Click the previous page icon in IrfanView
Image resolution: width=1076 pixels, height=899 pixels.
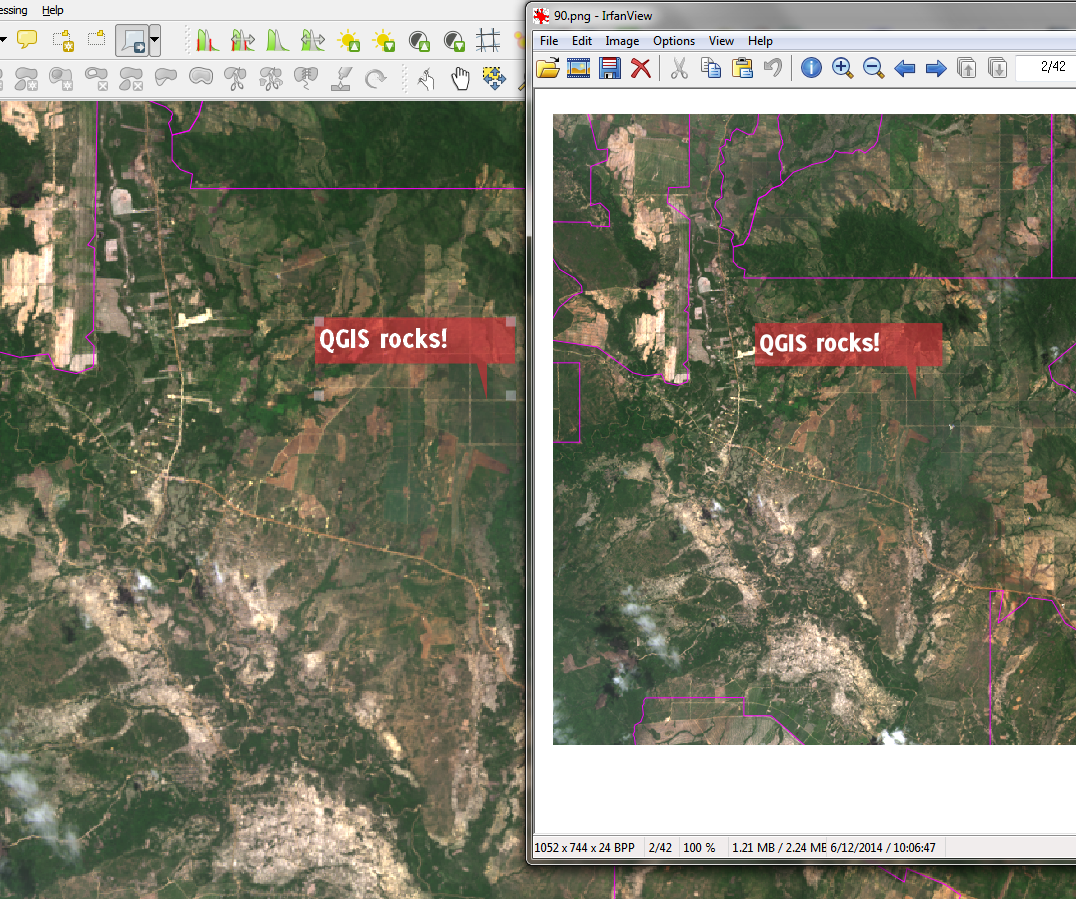tap(967, 68)
